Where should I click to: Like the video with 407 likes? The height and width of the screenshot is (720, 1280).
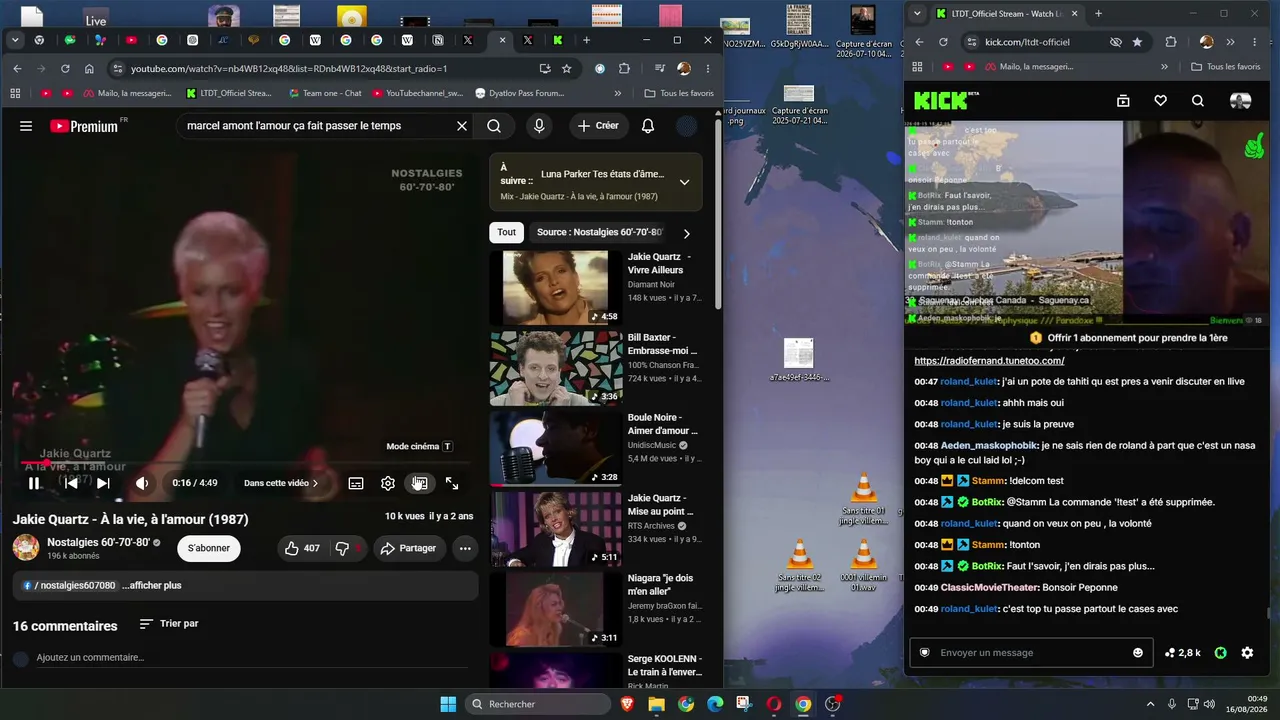(302, 548)
